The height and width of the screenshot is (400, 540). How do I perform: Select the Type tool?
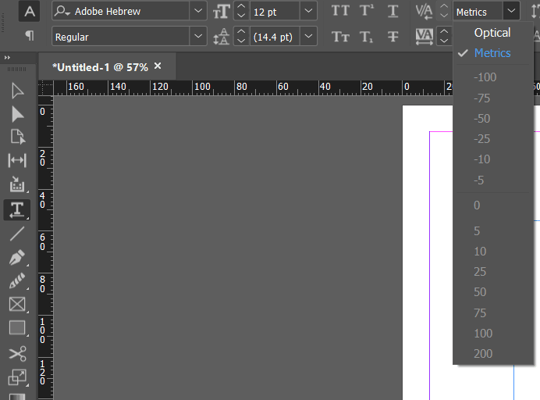coord(17,209)
